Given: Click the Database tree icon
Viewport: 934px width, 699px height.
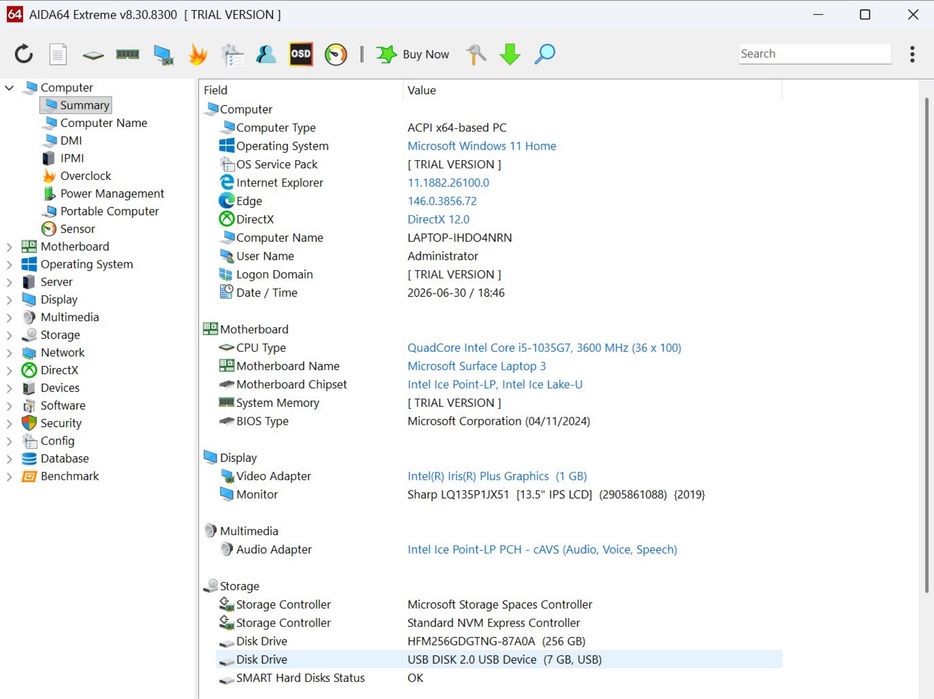Looking at the screenshot, I should point(29,459).
